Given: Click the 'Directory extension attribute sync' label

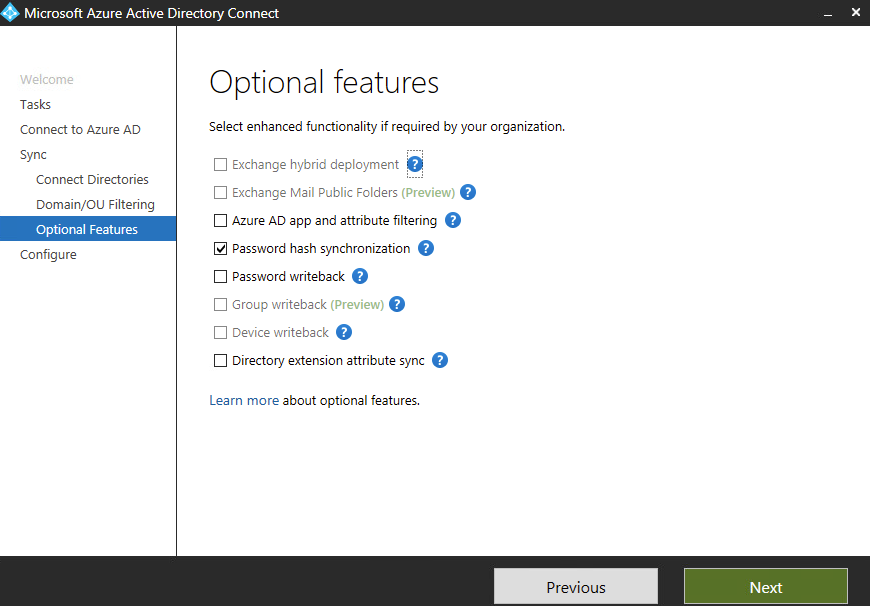Looking at the screenshot, I should (328, 360).
